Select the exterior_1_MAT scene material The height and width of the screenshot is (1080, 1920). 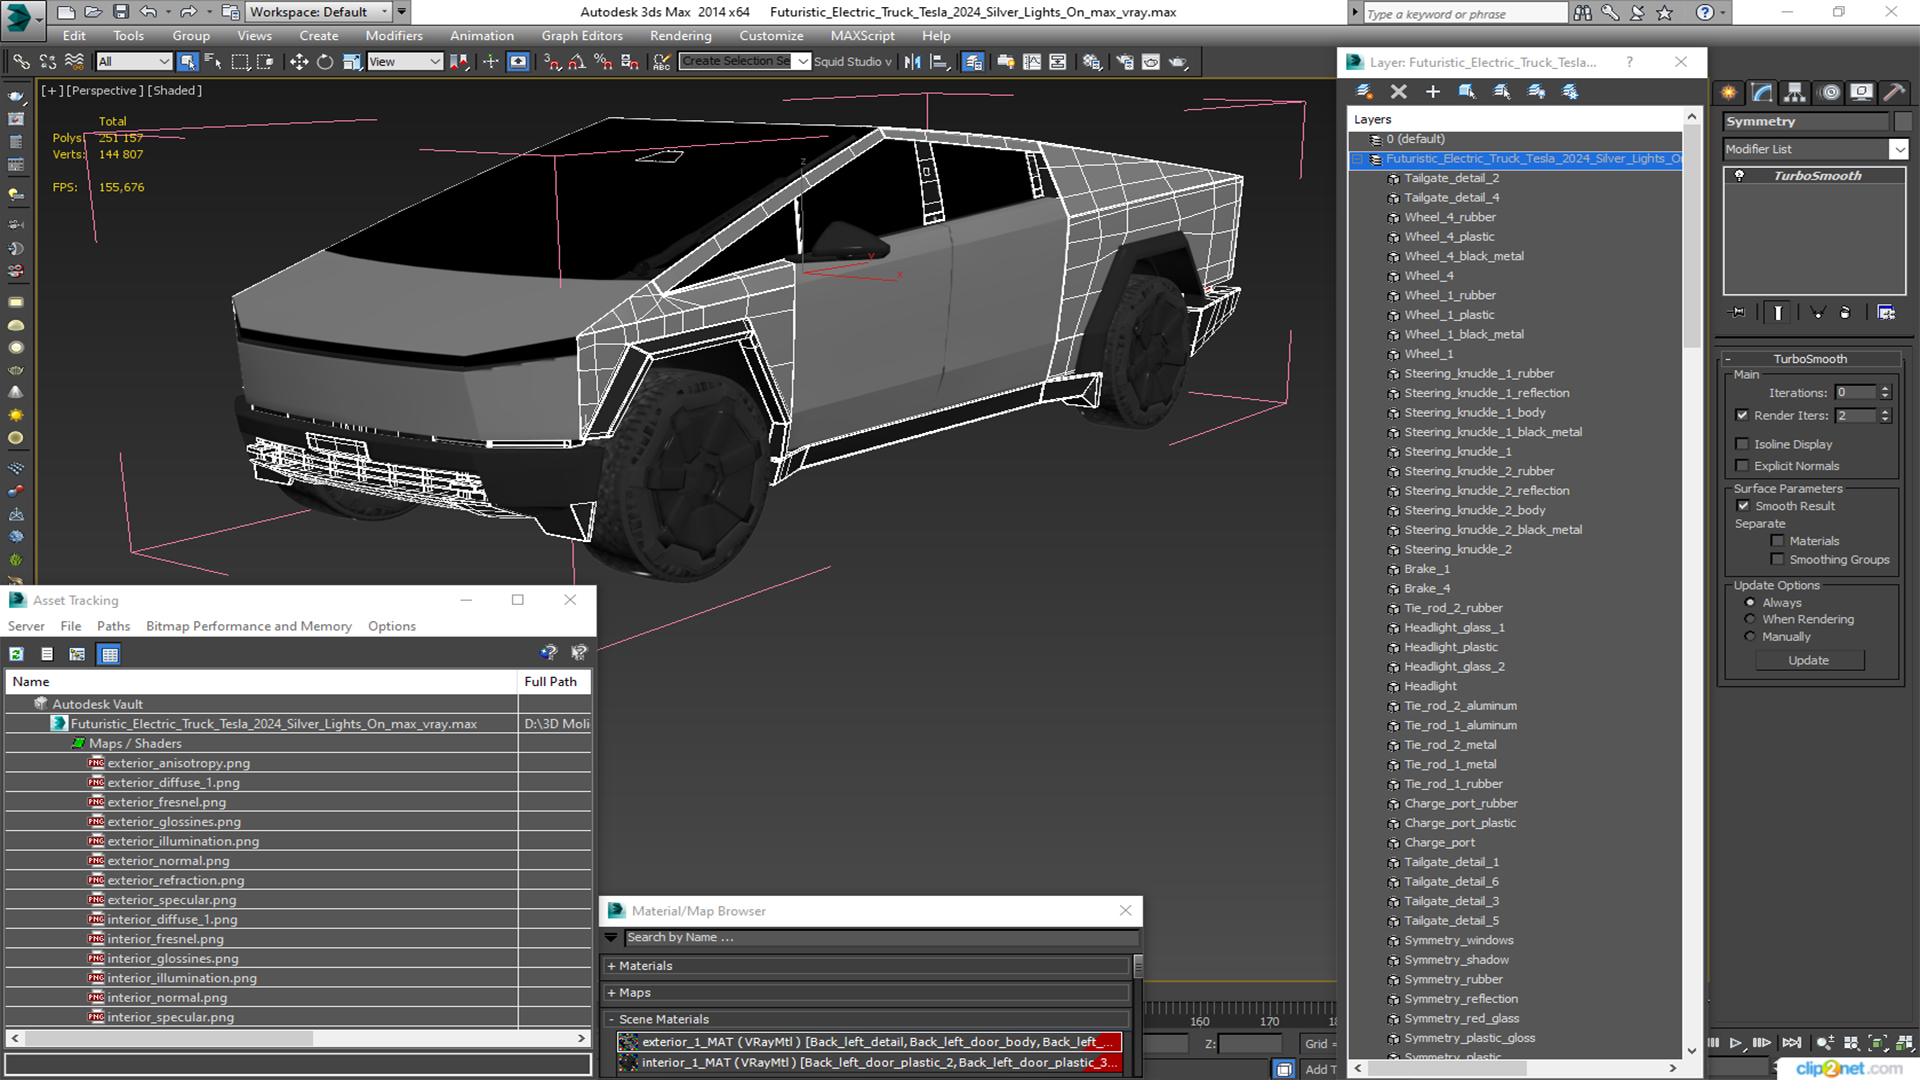coord(869,1042)
